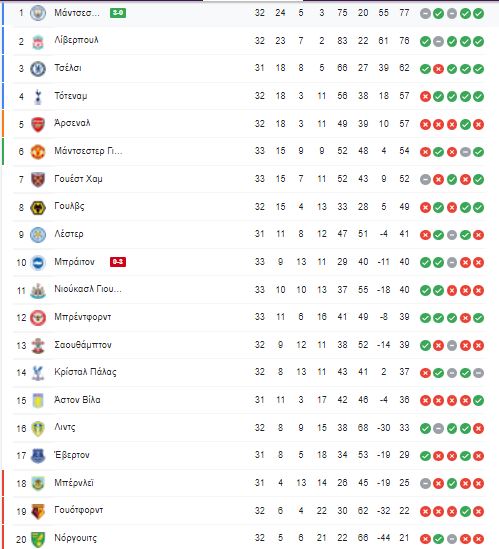Click the Wolves wolf-head logo
The height and width of the screenshot is (549, 499).
click(x=37, y=208)
